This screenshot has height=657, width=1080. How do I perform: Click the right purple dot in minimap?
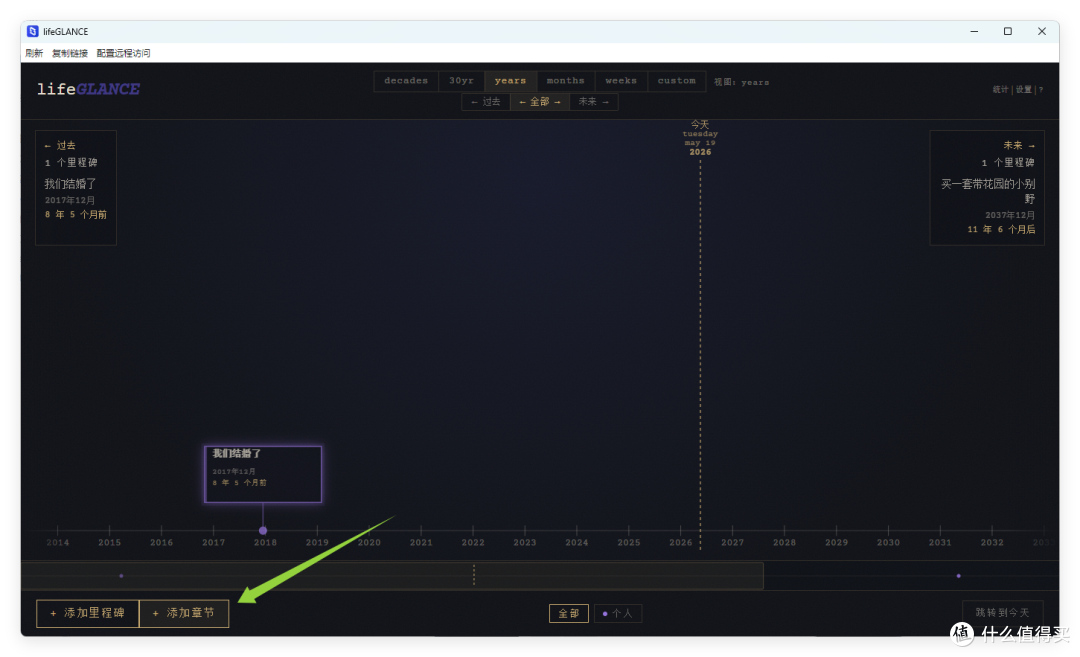[958, 576]
